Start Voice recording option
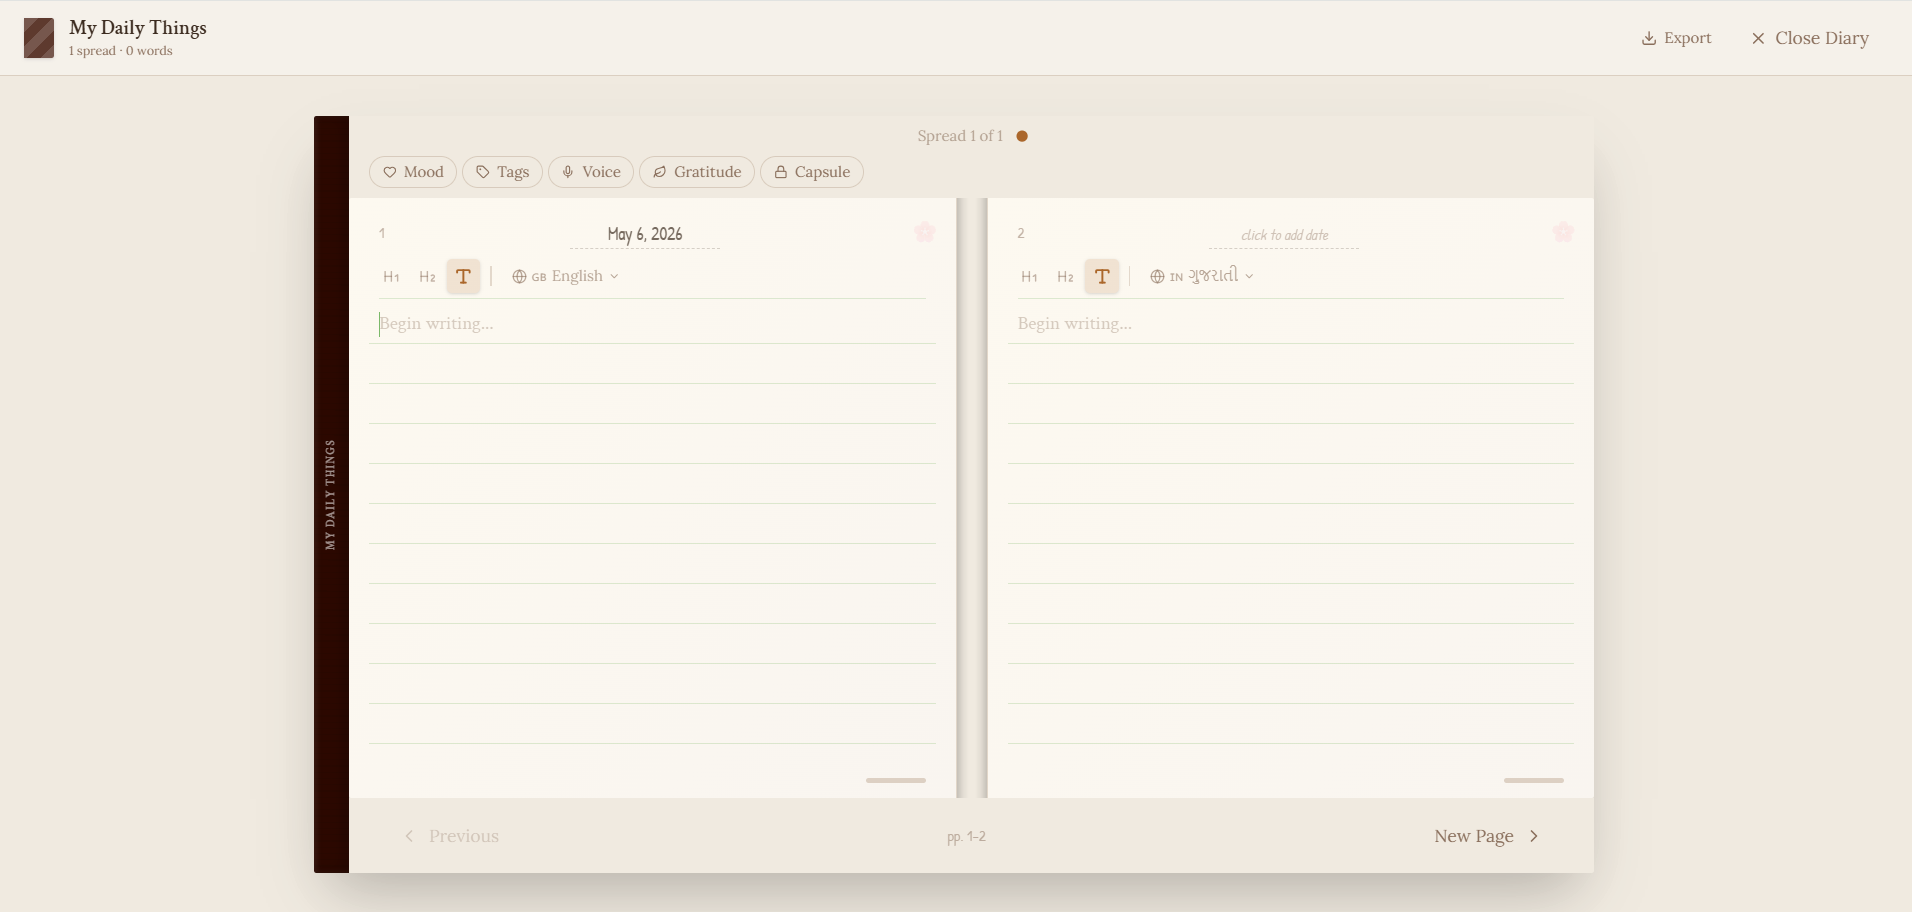This screenshot has width=1912, height=912. click(x=591, y=172)
